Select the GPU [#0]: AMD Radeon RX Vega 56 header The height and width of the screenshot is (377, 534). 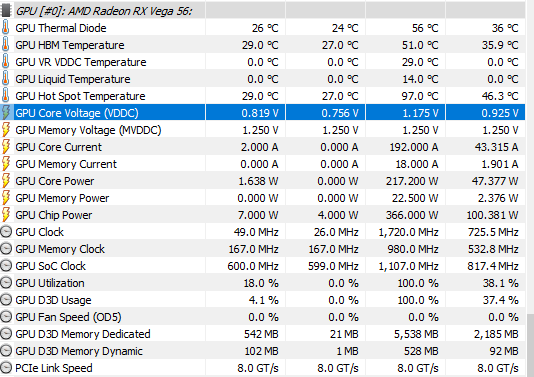pyautogui.click(x=104, y=11)
